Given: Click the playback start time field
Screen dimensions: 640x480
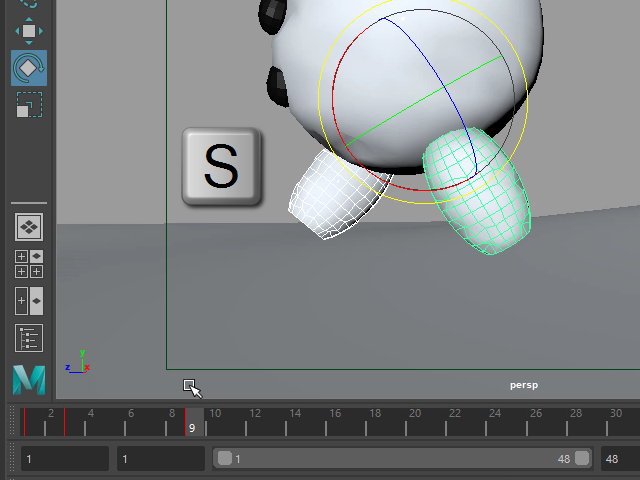Looking at the screenshot, I should 160,459.
